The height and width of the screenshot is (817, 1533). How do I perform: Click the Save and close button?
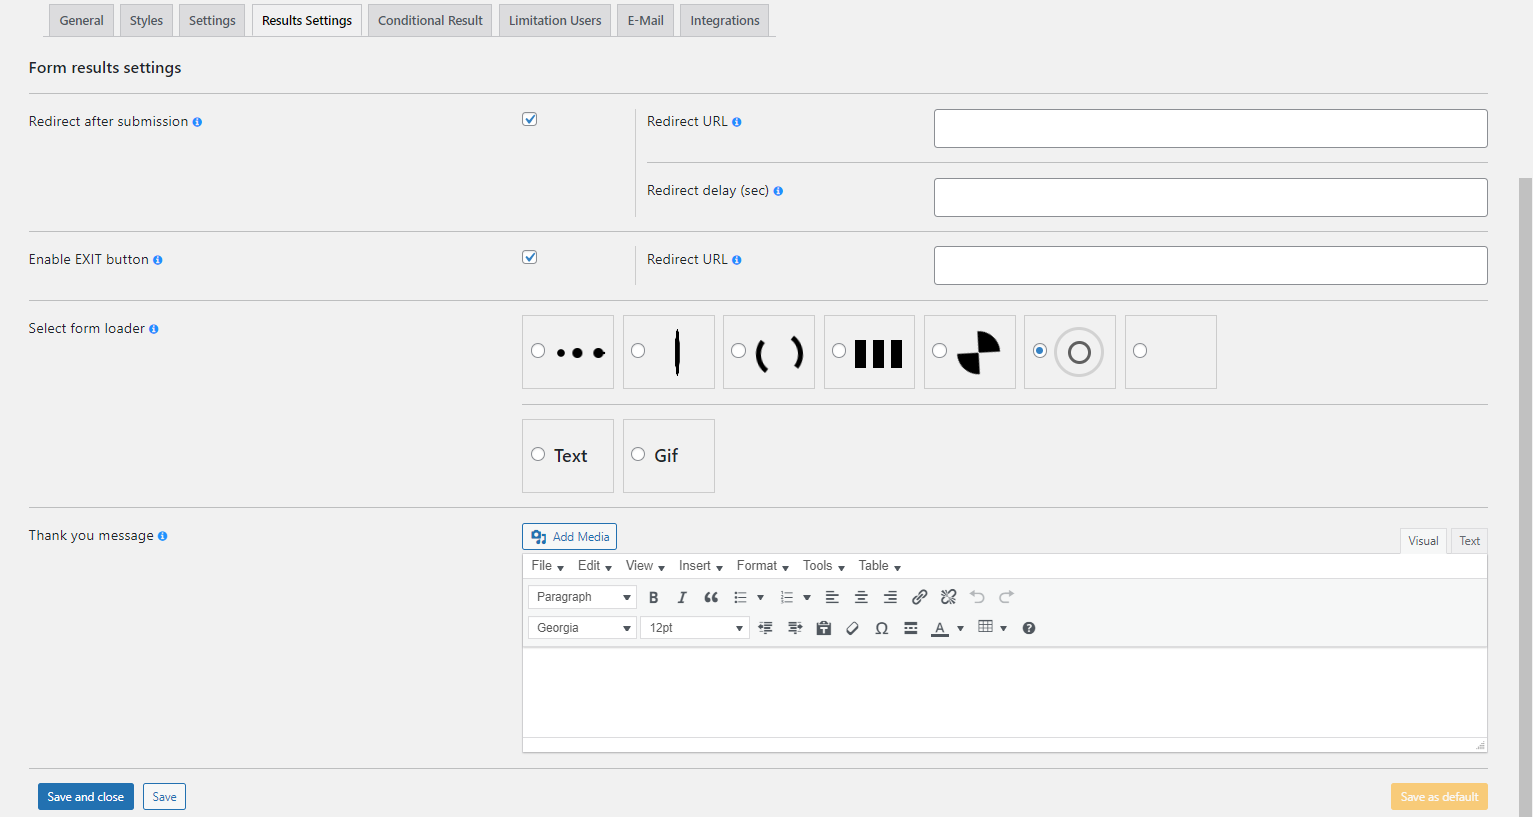point(86,797)
